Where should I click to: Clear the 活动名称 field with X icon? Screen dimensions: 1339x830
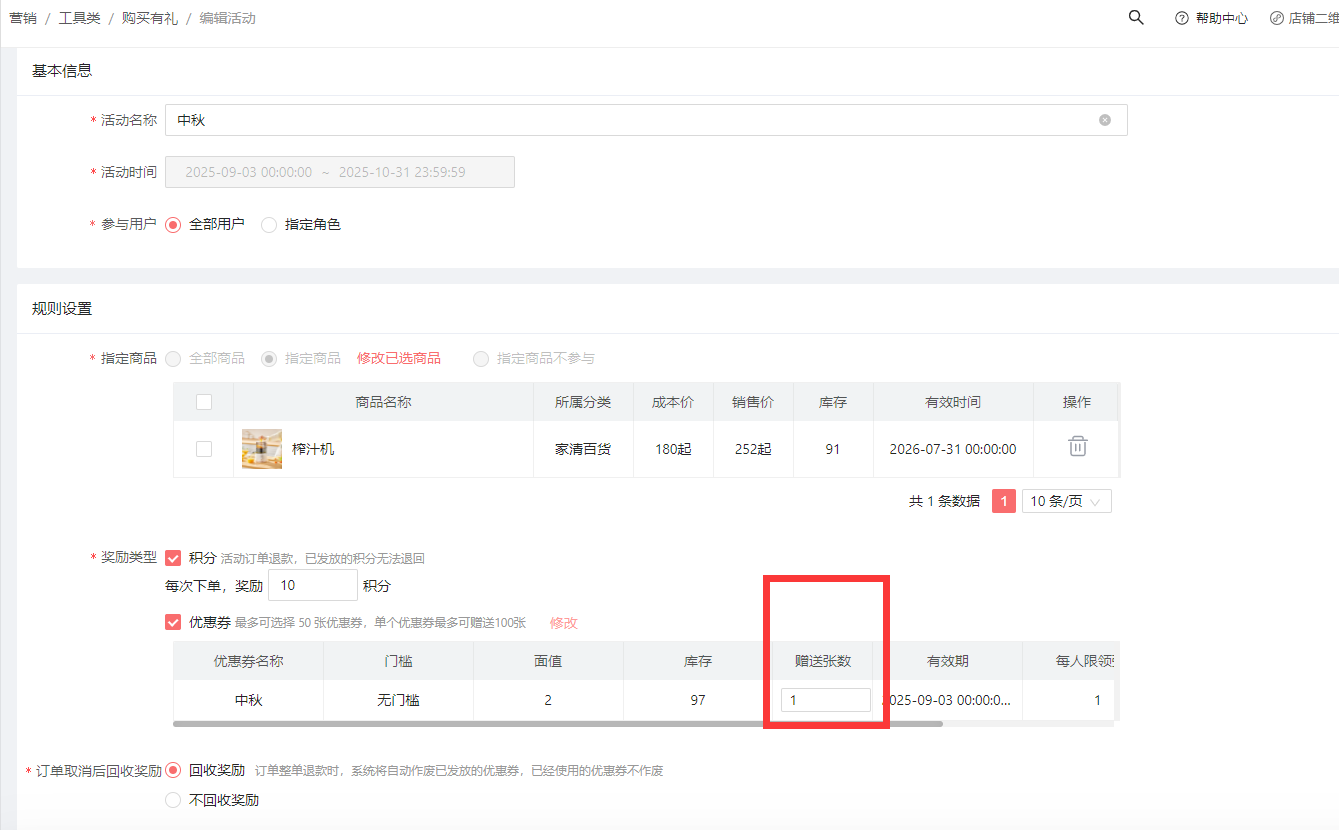(1105, 120)
